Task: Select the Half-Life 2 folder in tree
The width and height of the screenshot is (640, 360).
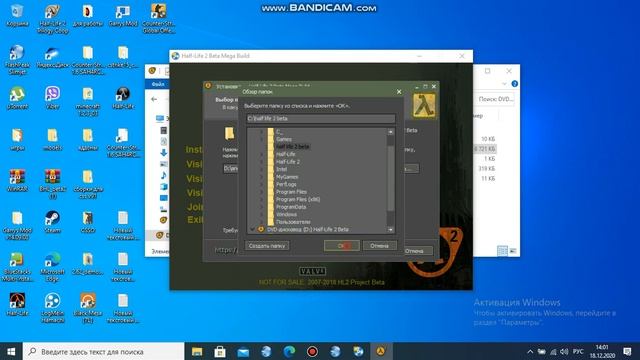Action: [288, 162]
